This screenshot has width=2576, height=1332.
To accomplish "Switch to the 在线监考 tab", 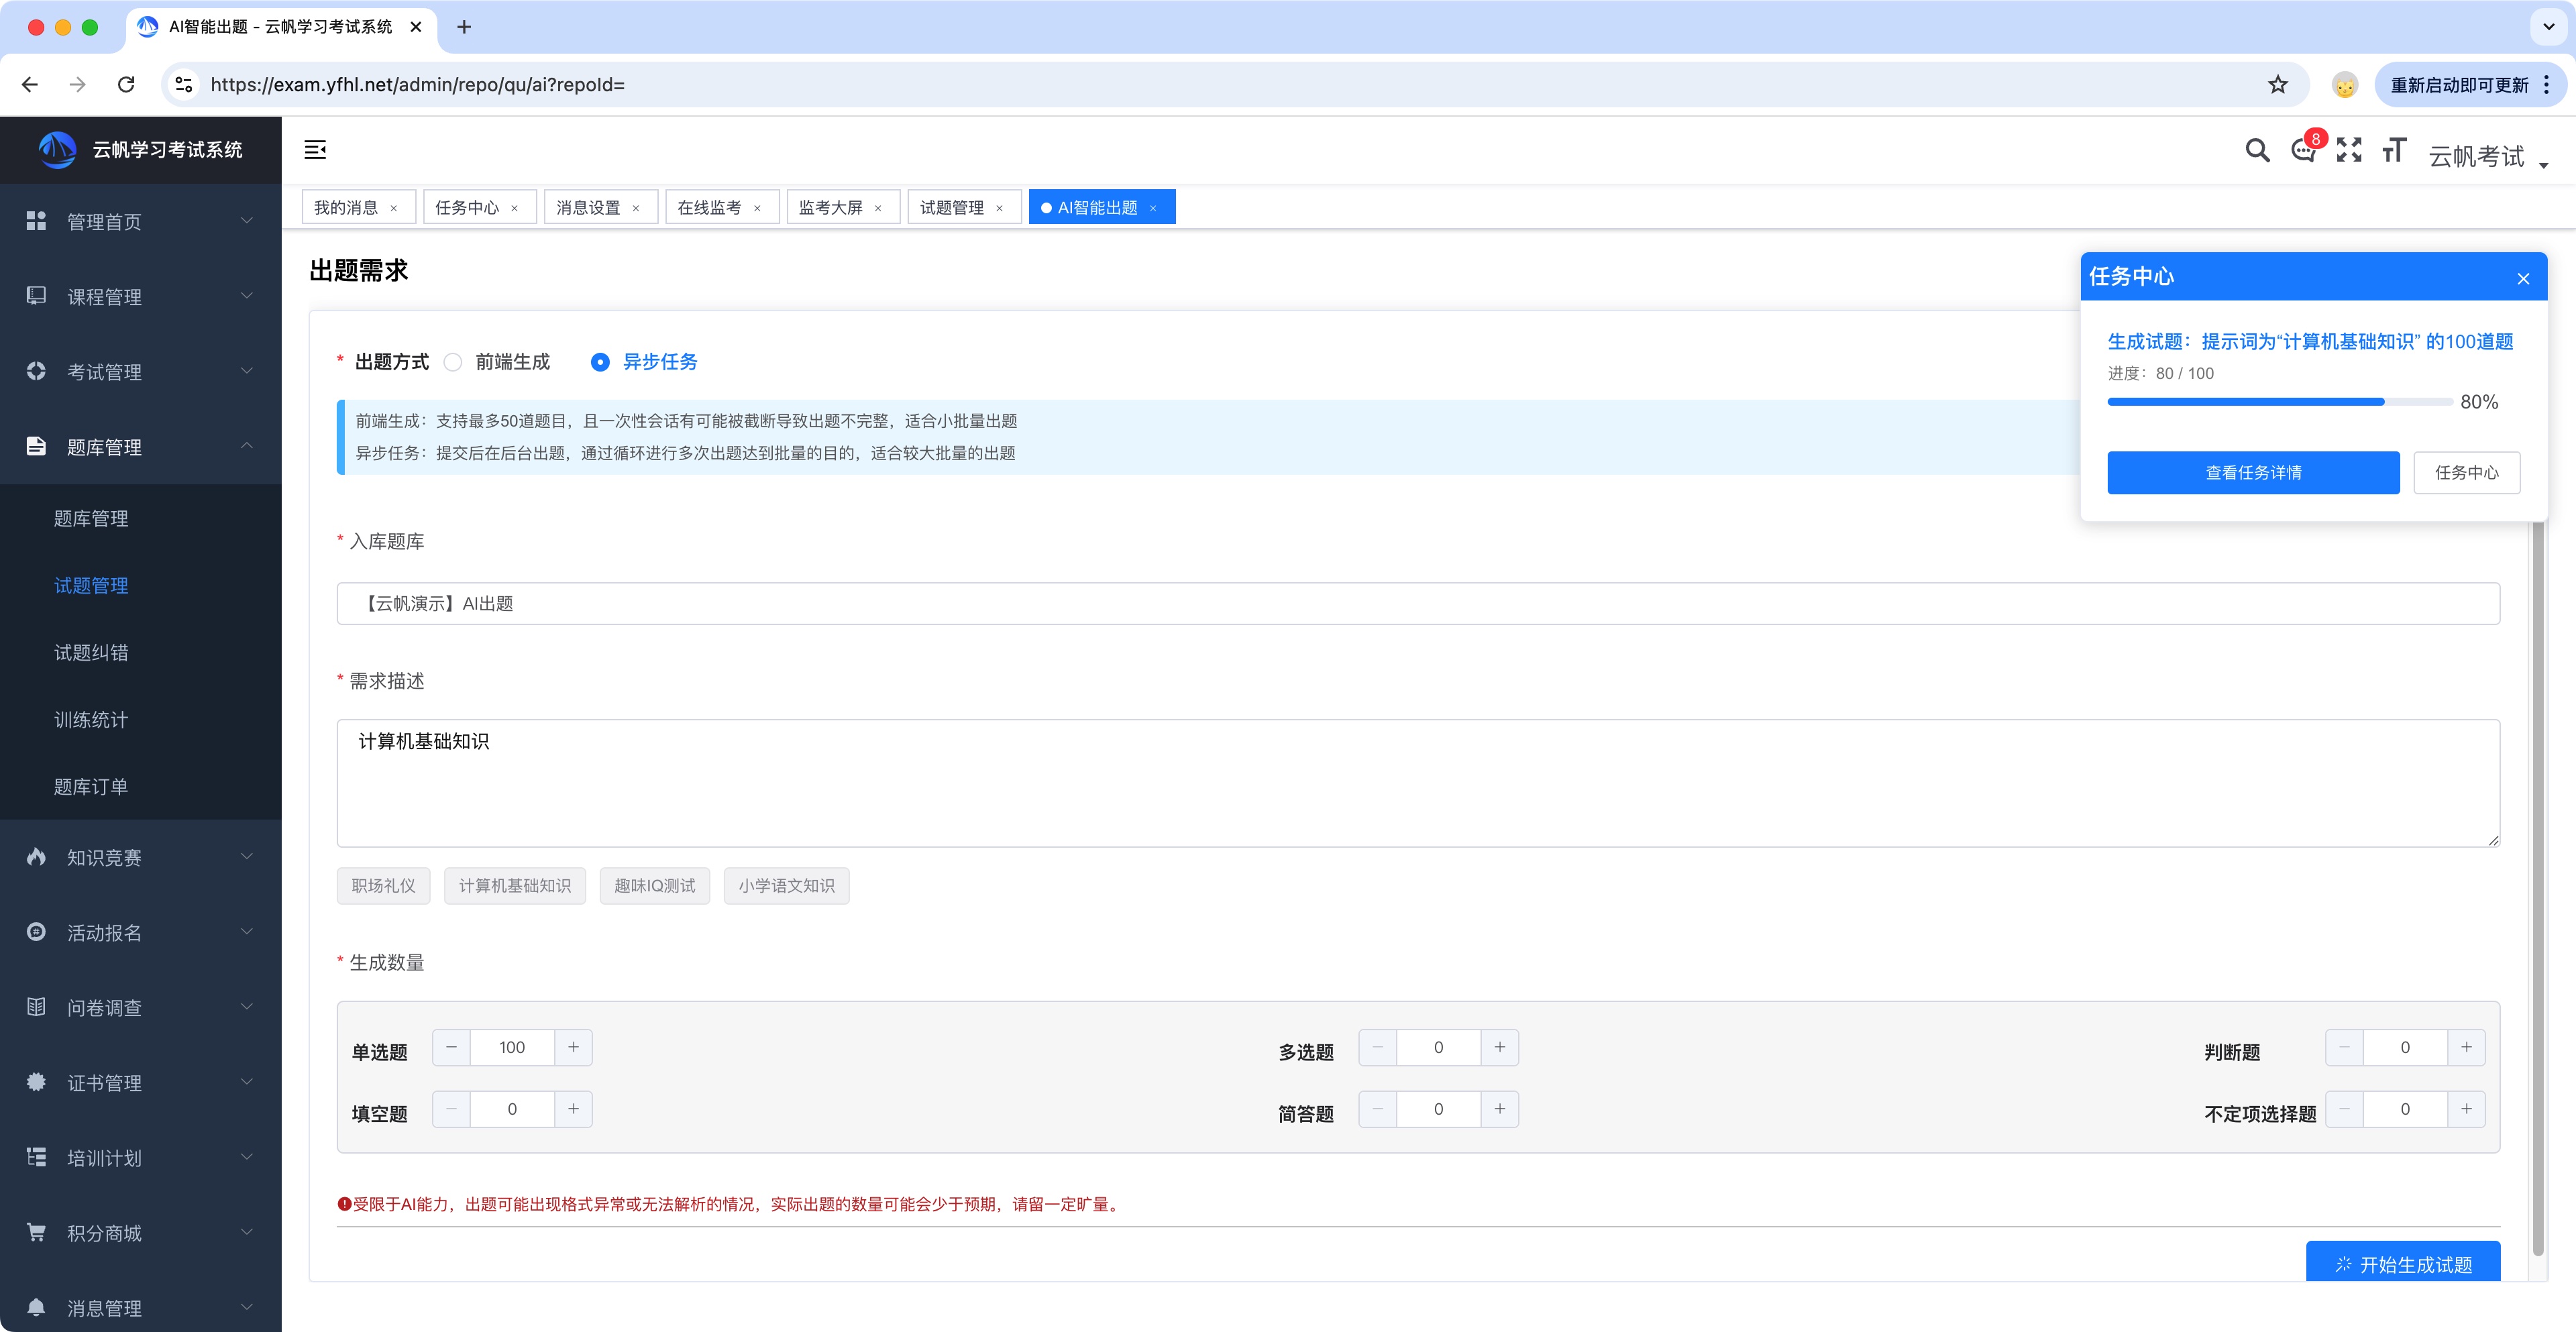I will coord(709,208).
